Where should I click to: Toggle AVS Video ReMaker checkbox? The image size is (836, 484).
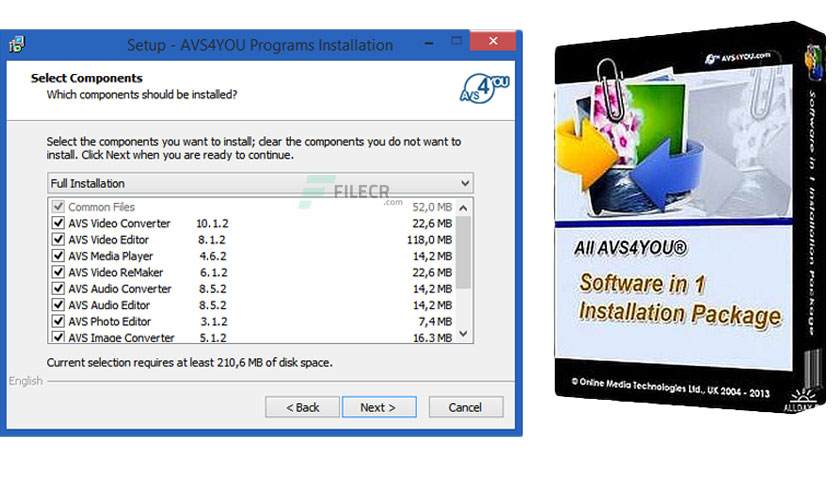click(x=58, y=272)
